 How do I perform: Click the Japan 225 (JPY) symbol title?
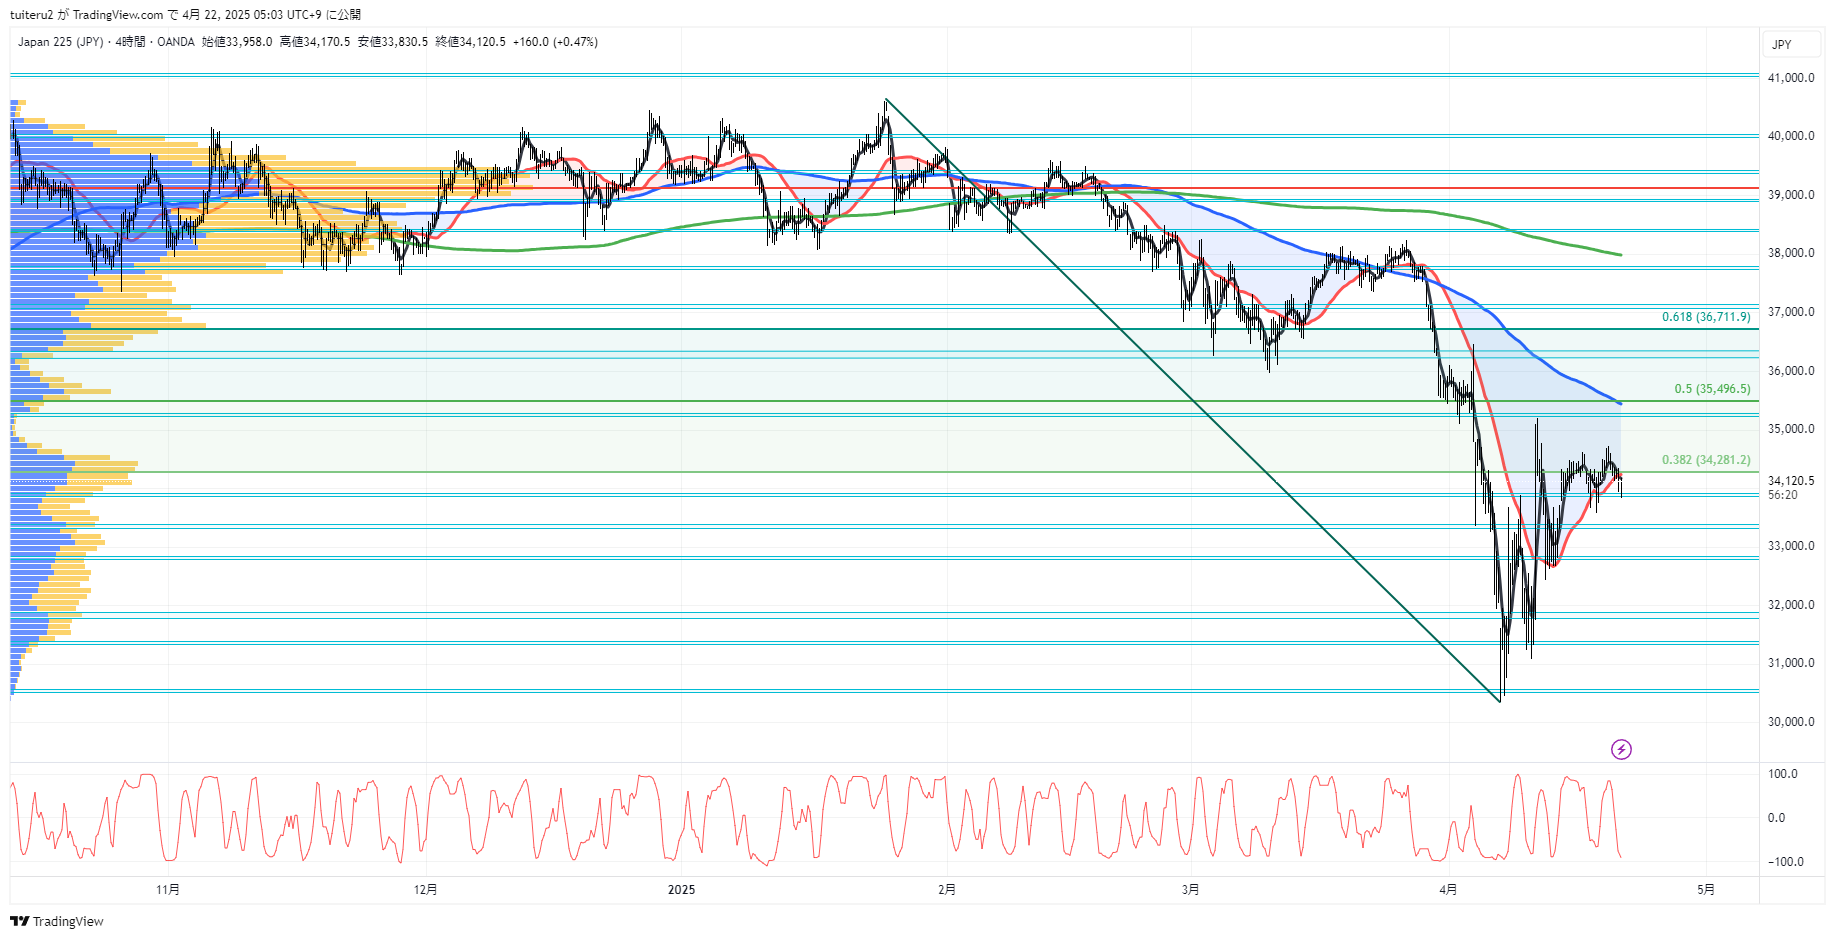pyautogui.click(x=60, y=42)
